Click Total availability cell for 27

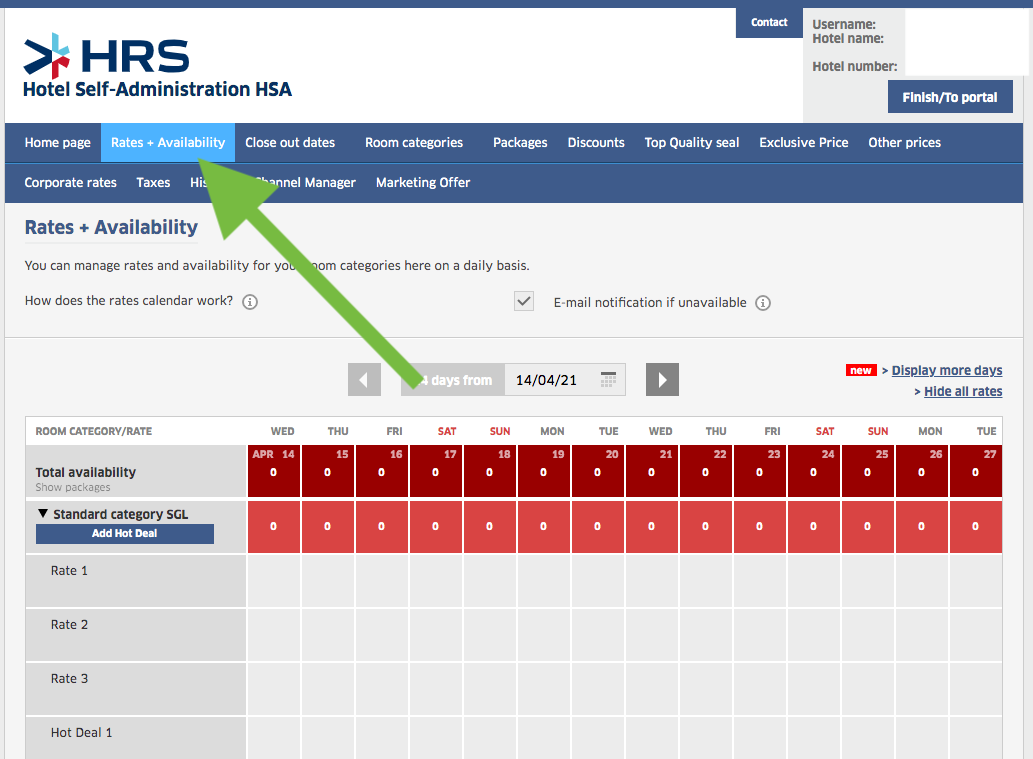point(976,471)
